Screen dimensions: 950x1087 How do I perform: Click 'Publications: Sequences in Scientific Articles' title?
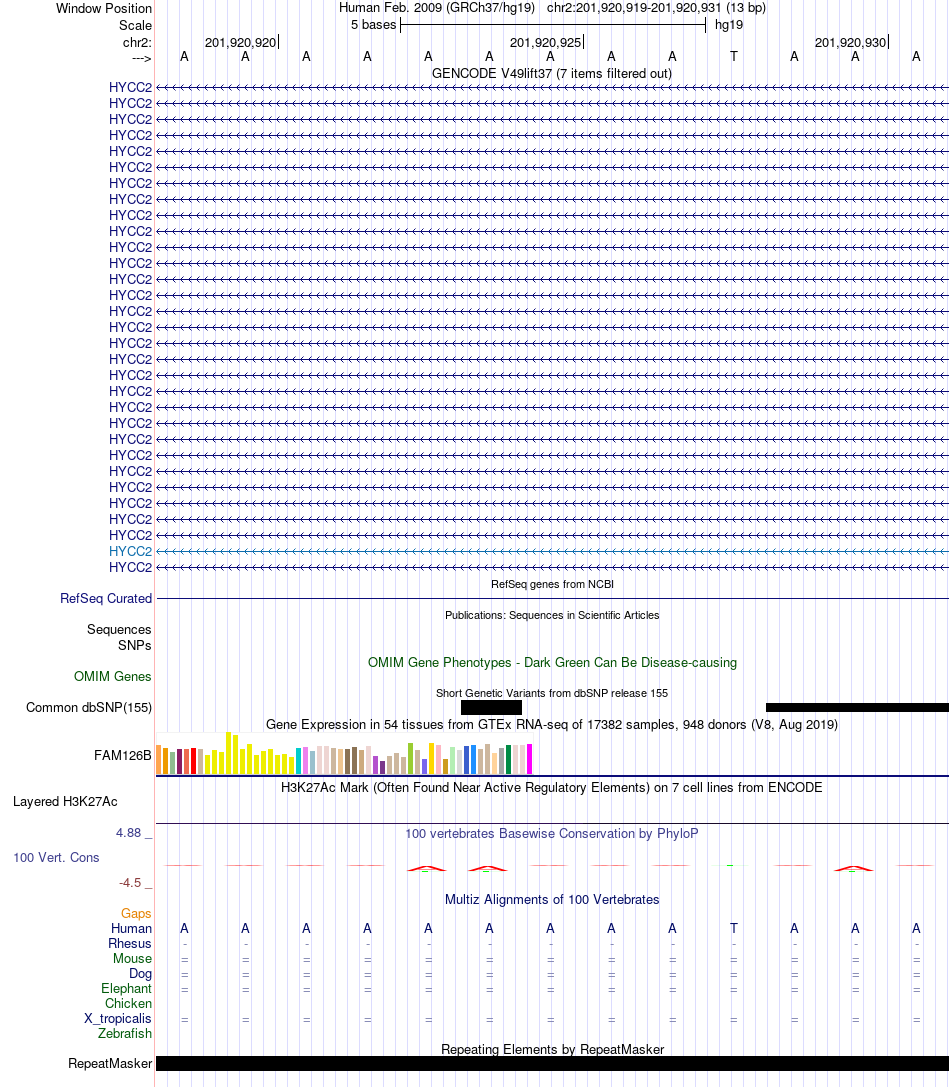[552, 616]
